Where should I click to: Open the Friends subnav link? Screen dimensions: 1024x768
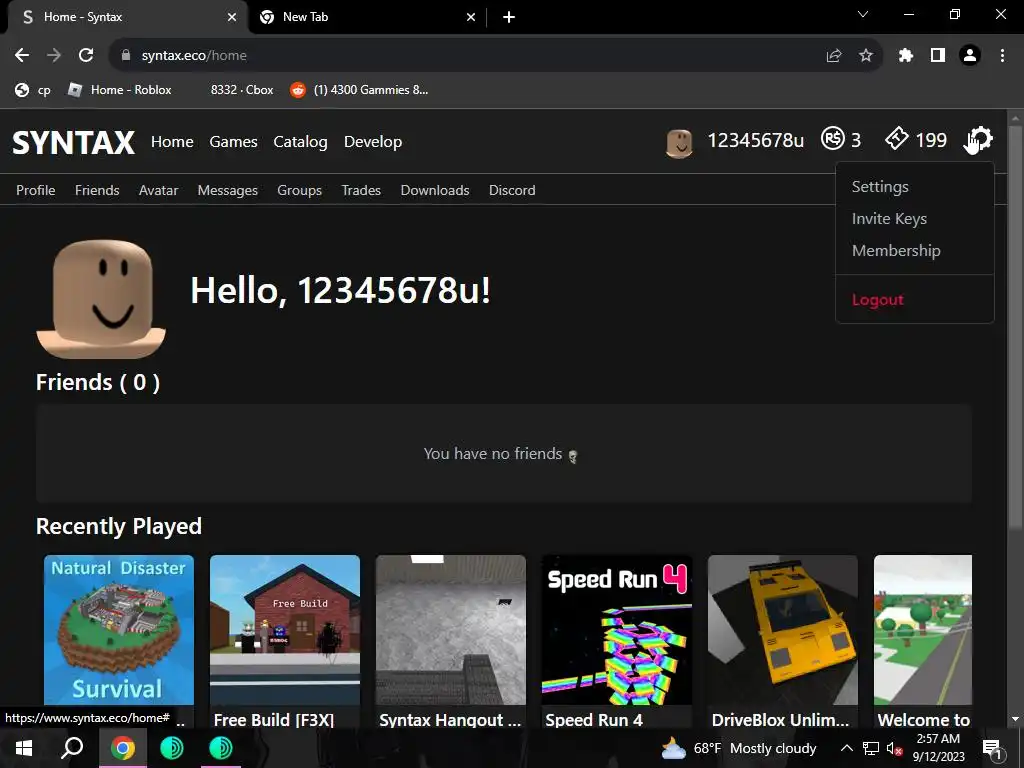click(x=97, y=190)
